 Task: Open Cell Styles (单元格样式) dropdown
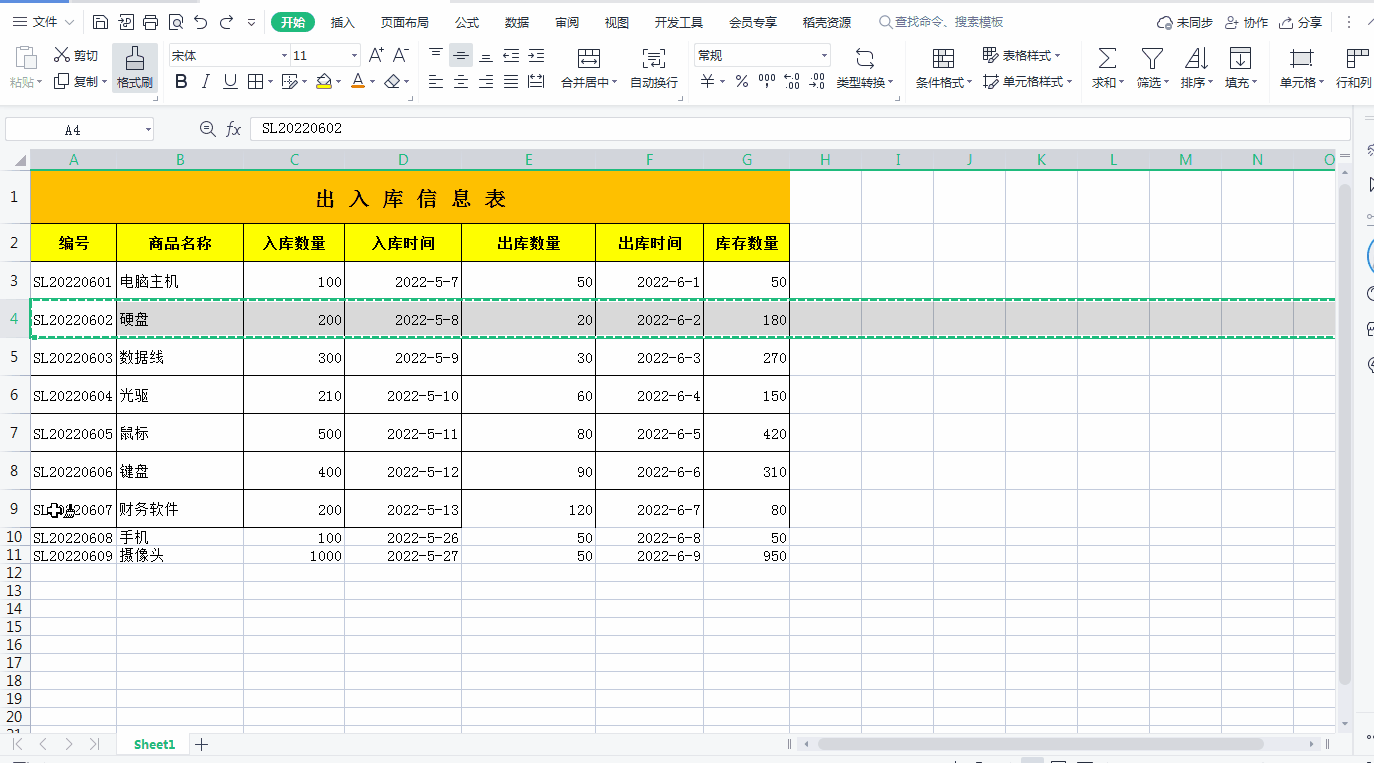(x=1028, y=82)
